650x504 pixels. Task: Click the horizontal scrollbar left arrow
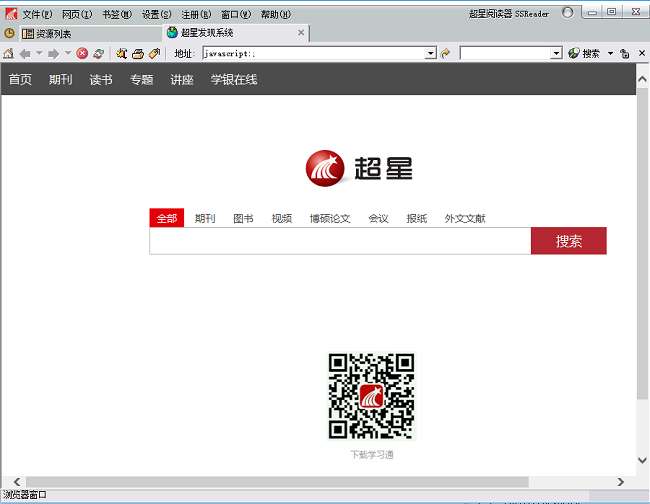pyautogui.click(x=17, y=482)
